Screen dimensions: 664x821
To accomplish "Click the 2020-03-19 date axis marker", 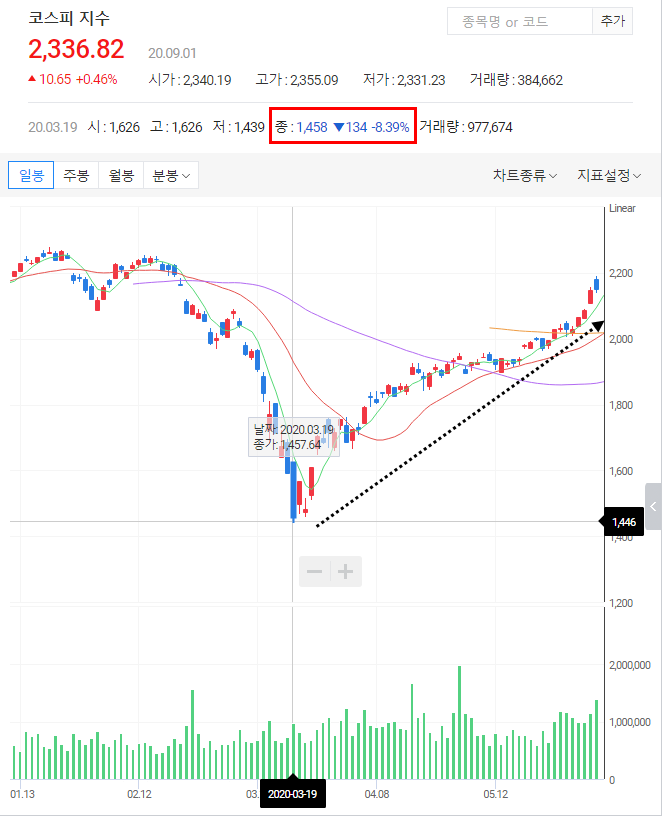I will click(293, 794).
